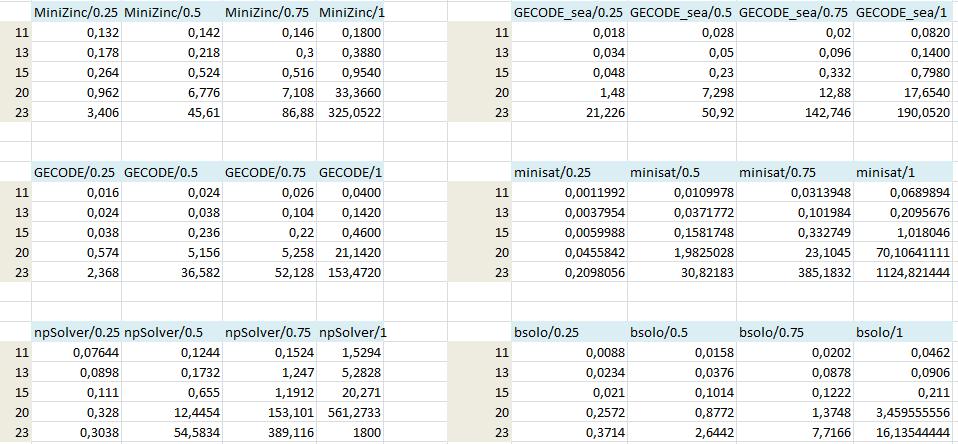Click the cell with value 86,88
Image resolution: width=958 pixels, height=444 pixels.
click(269, 112)
